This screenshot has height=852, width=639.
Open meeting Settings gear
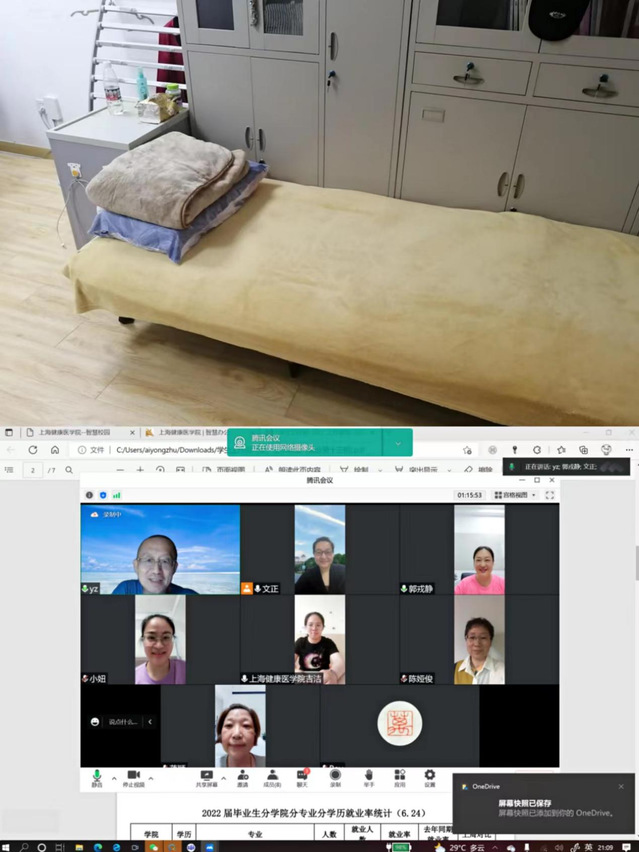pyautogui.click(x=430, y=776)
